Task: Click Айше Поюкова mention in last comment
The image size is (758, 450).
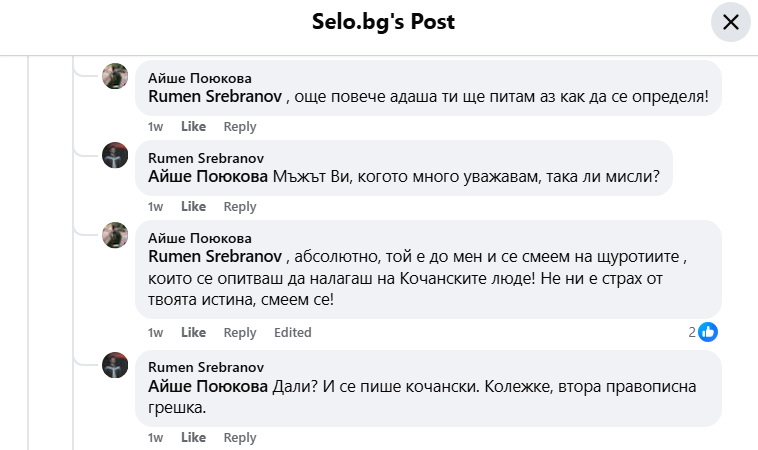Action: 208,387
